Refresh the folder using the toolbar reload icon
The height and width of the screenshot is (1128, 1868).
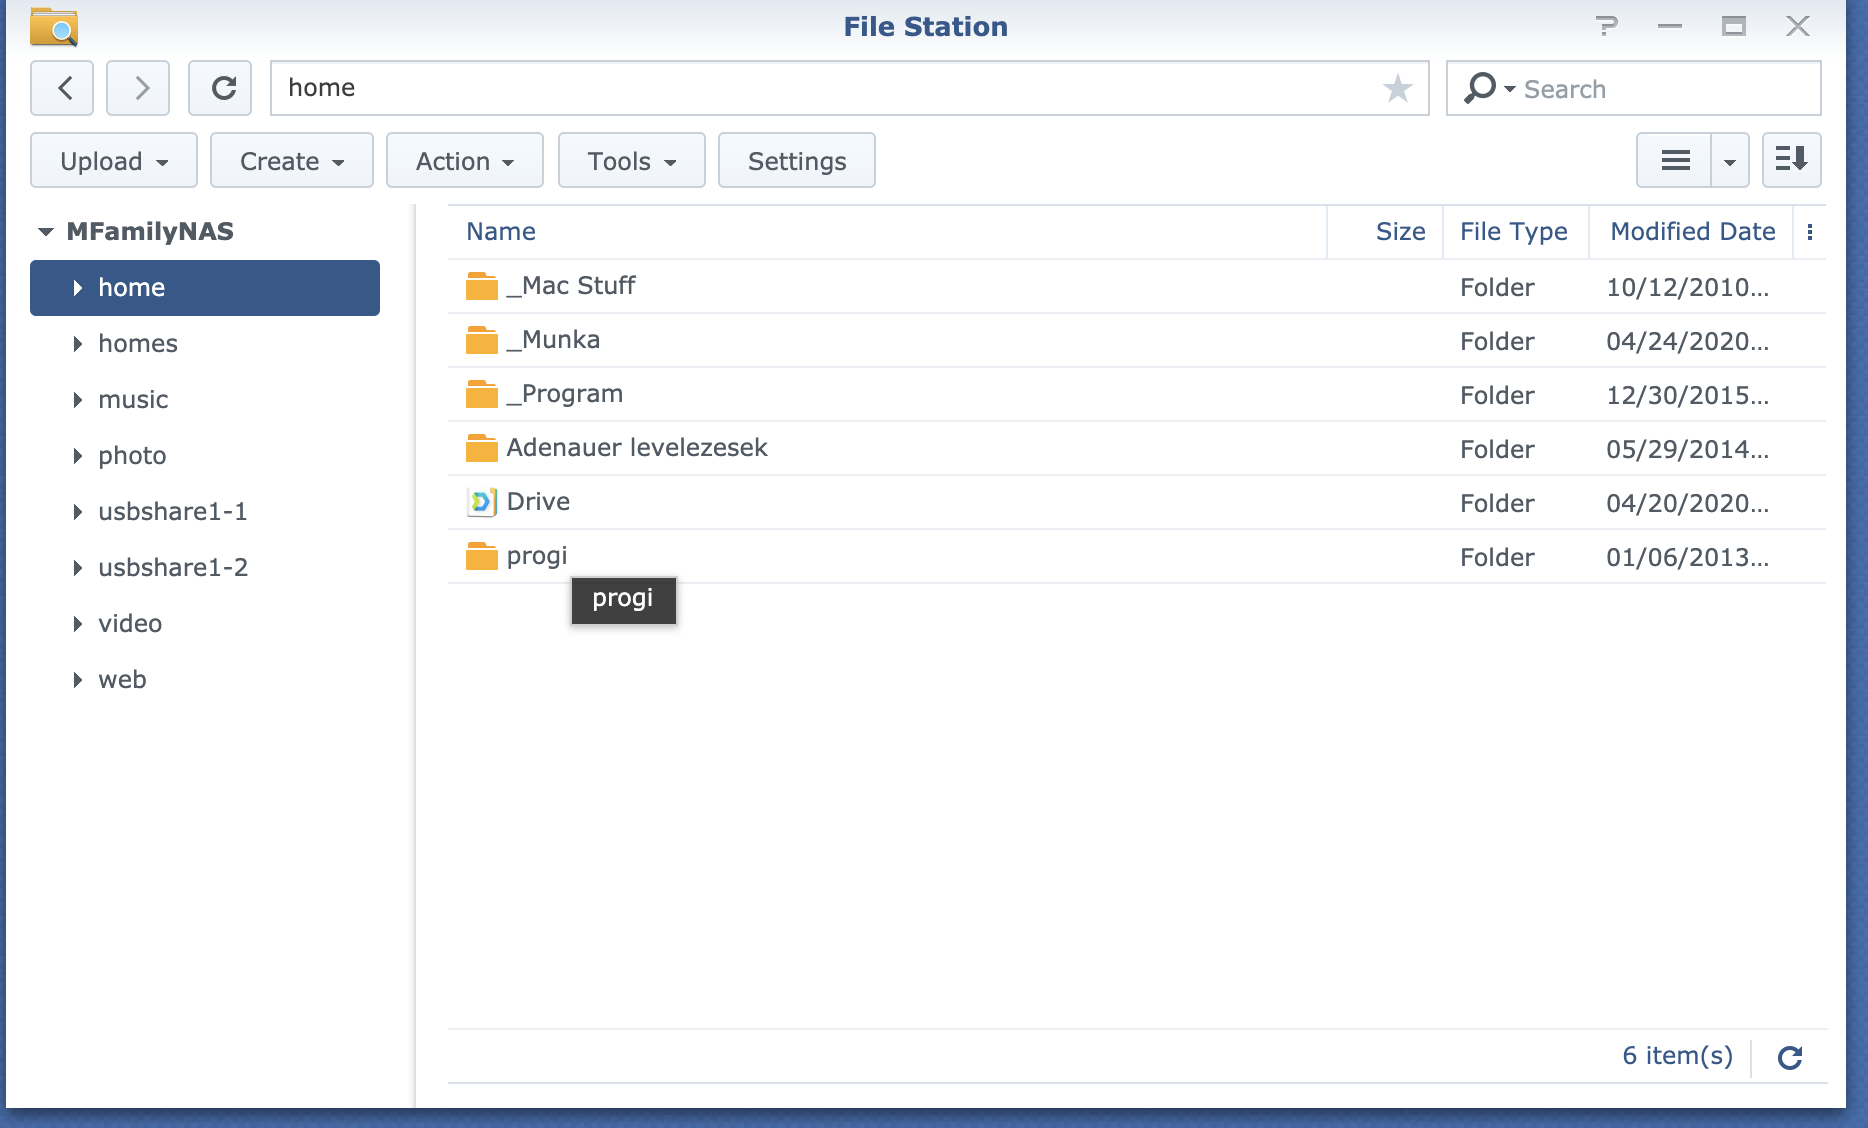220,88
